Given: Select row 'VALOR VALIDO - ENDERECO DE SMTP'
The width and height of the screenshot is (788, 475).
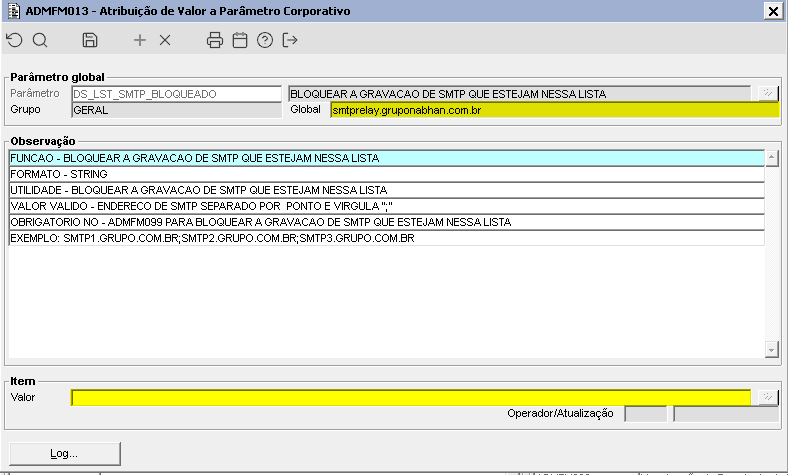Looking at the screenshot, I should [x=387, y=206].
